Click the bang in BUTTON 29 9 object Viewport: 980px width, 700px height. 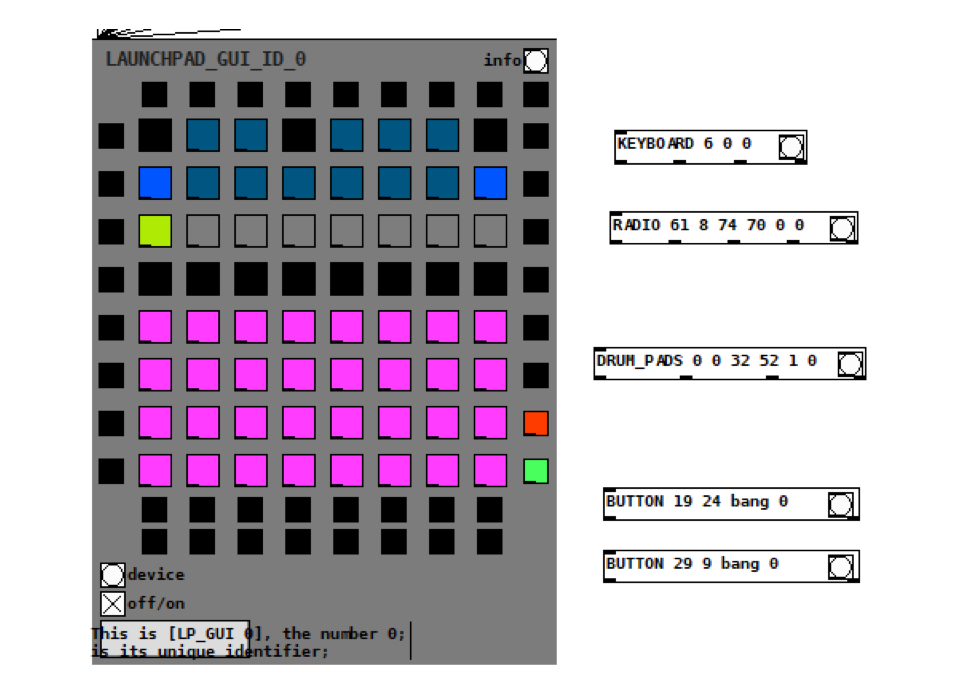pos(841,567)
